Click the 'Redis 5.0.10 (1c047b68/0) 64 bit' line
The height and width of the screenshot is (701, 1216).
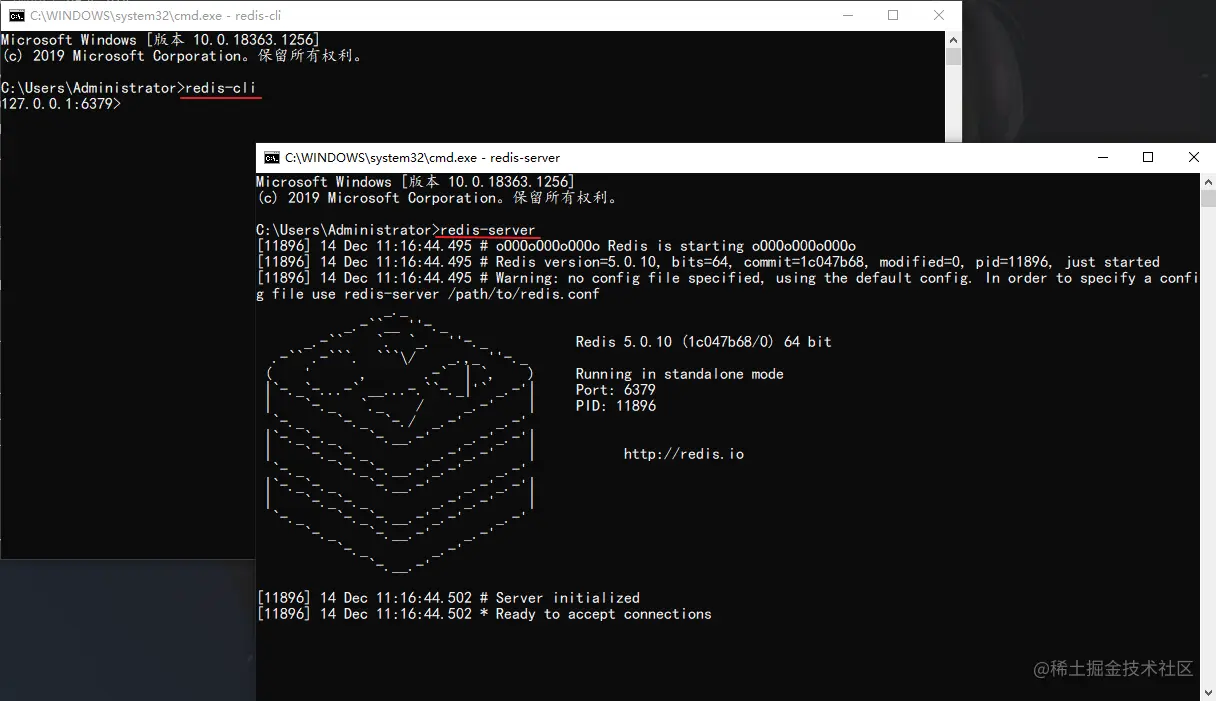[x=704, y=342]
